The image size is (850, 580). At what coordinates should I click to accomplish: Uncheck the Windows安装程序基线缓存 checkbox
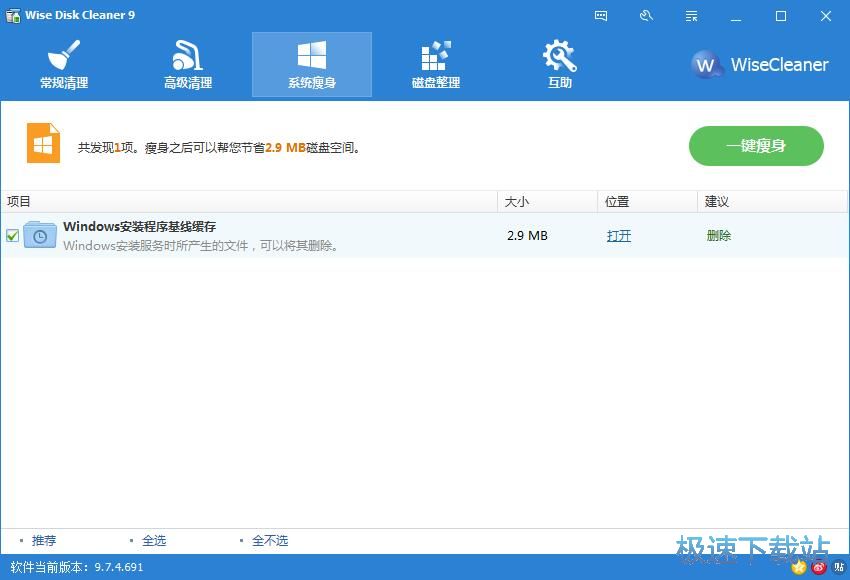pyautogui.click(x=12, y=236)
